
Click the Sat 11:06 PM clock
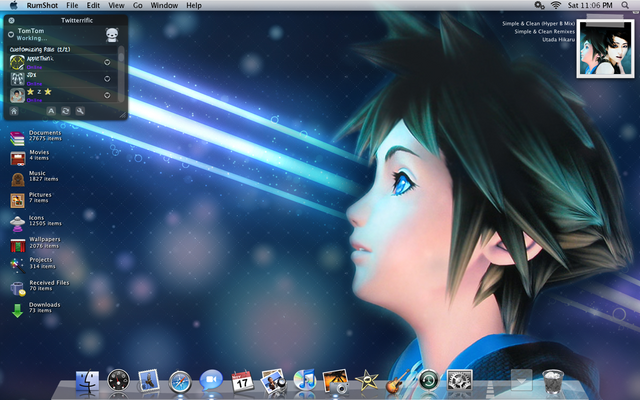590,5
